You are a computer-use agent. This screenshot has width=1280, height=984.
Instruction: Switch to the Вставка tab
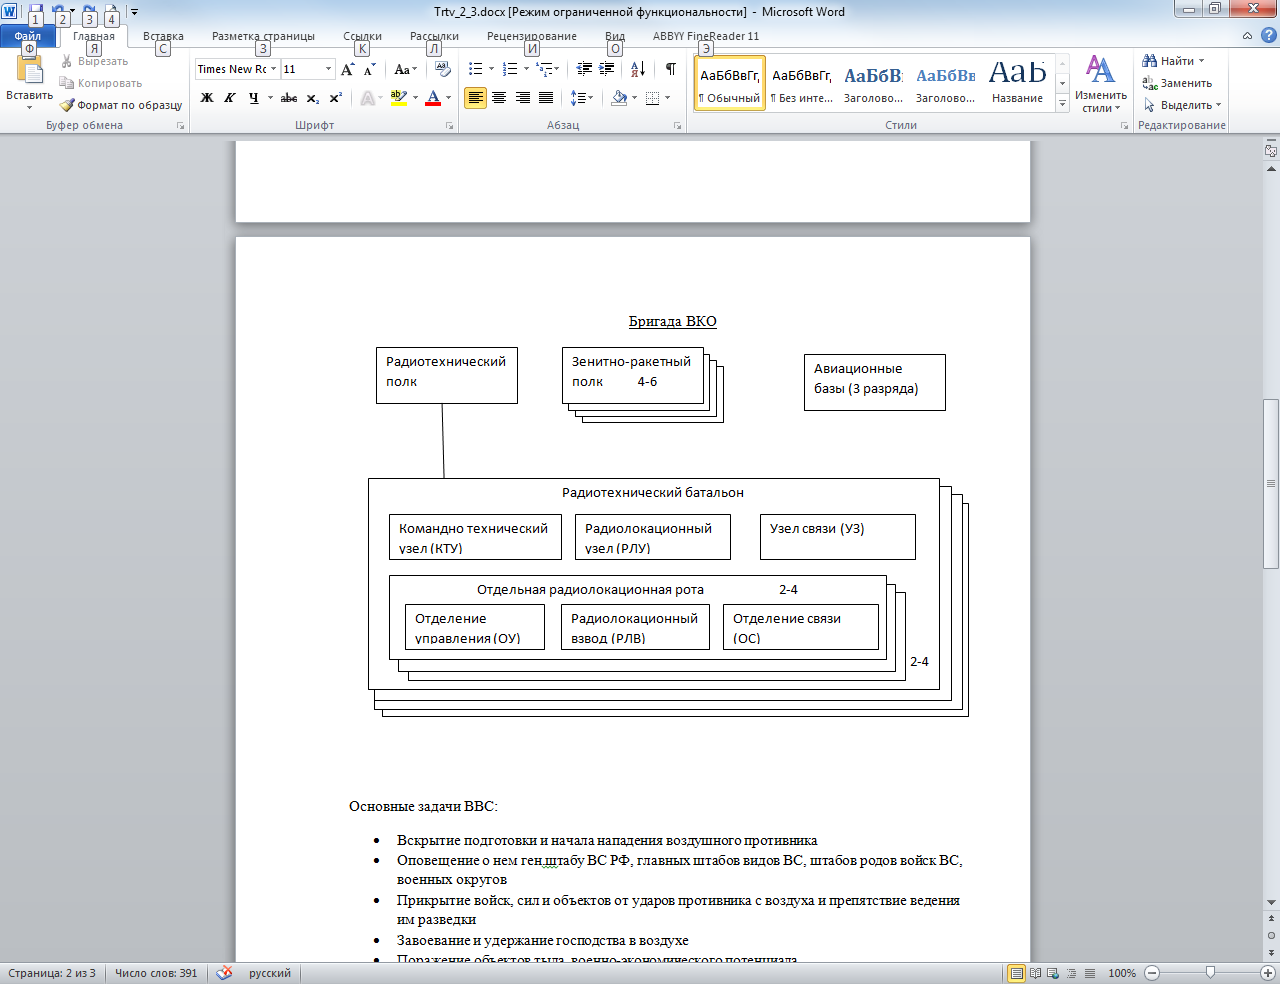click(163, 36)
